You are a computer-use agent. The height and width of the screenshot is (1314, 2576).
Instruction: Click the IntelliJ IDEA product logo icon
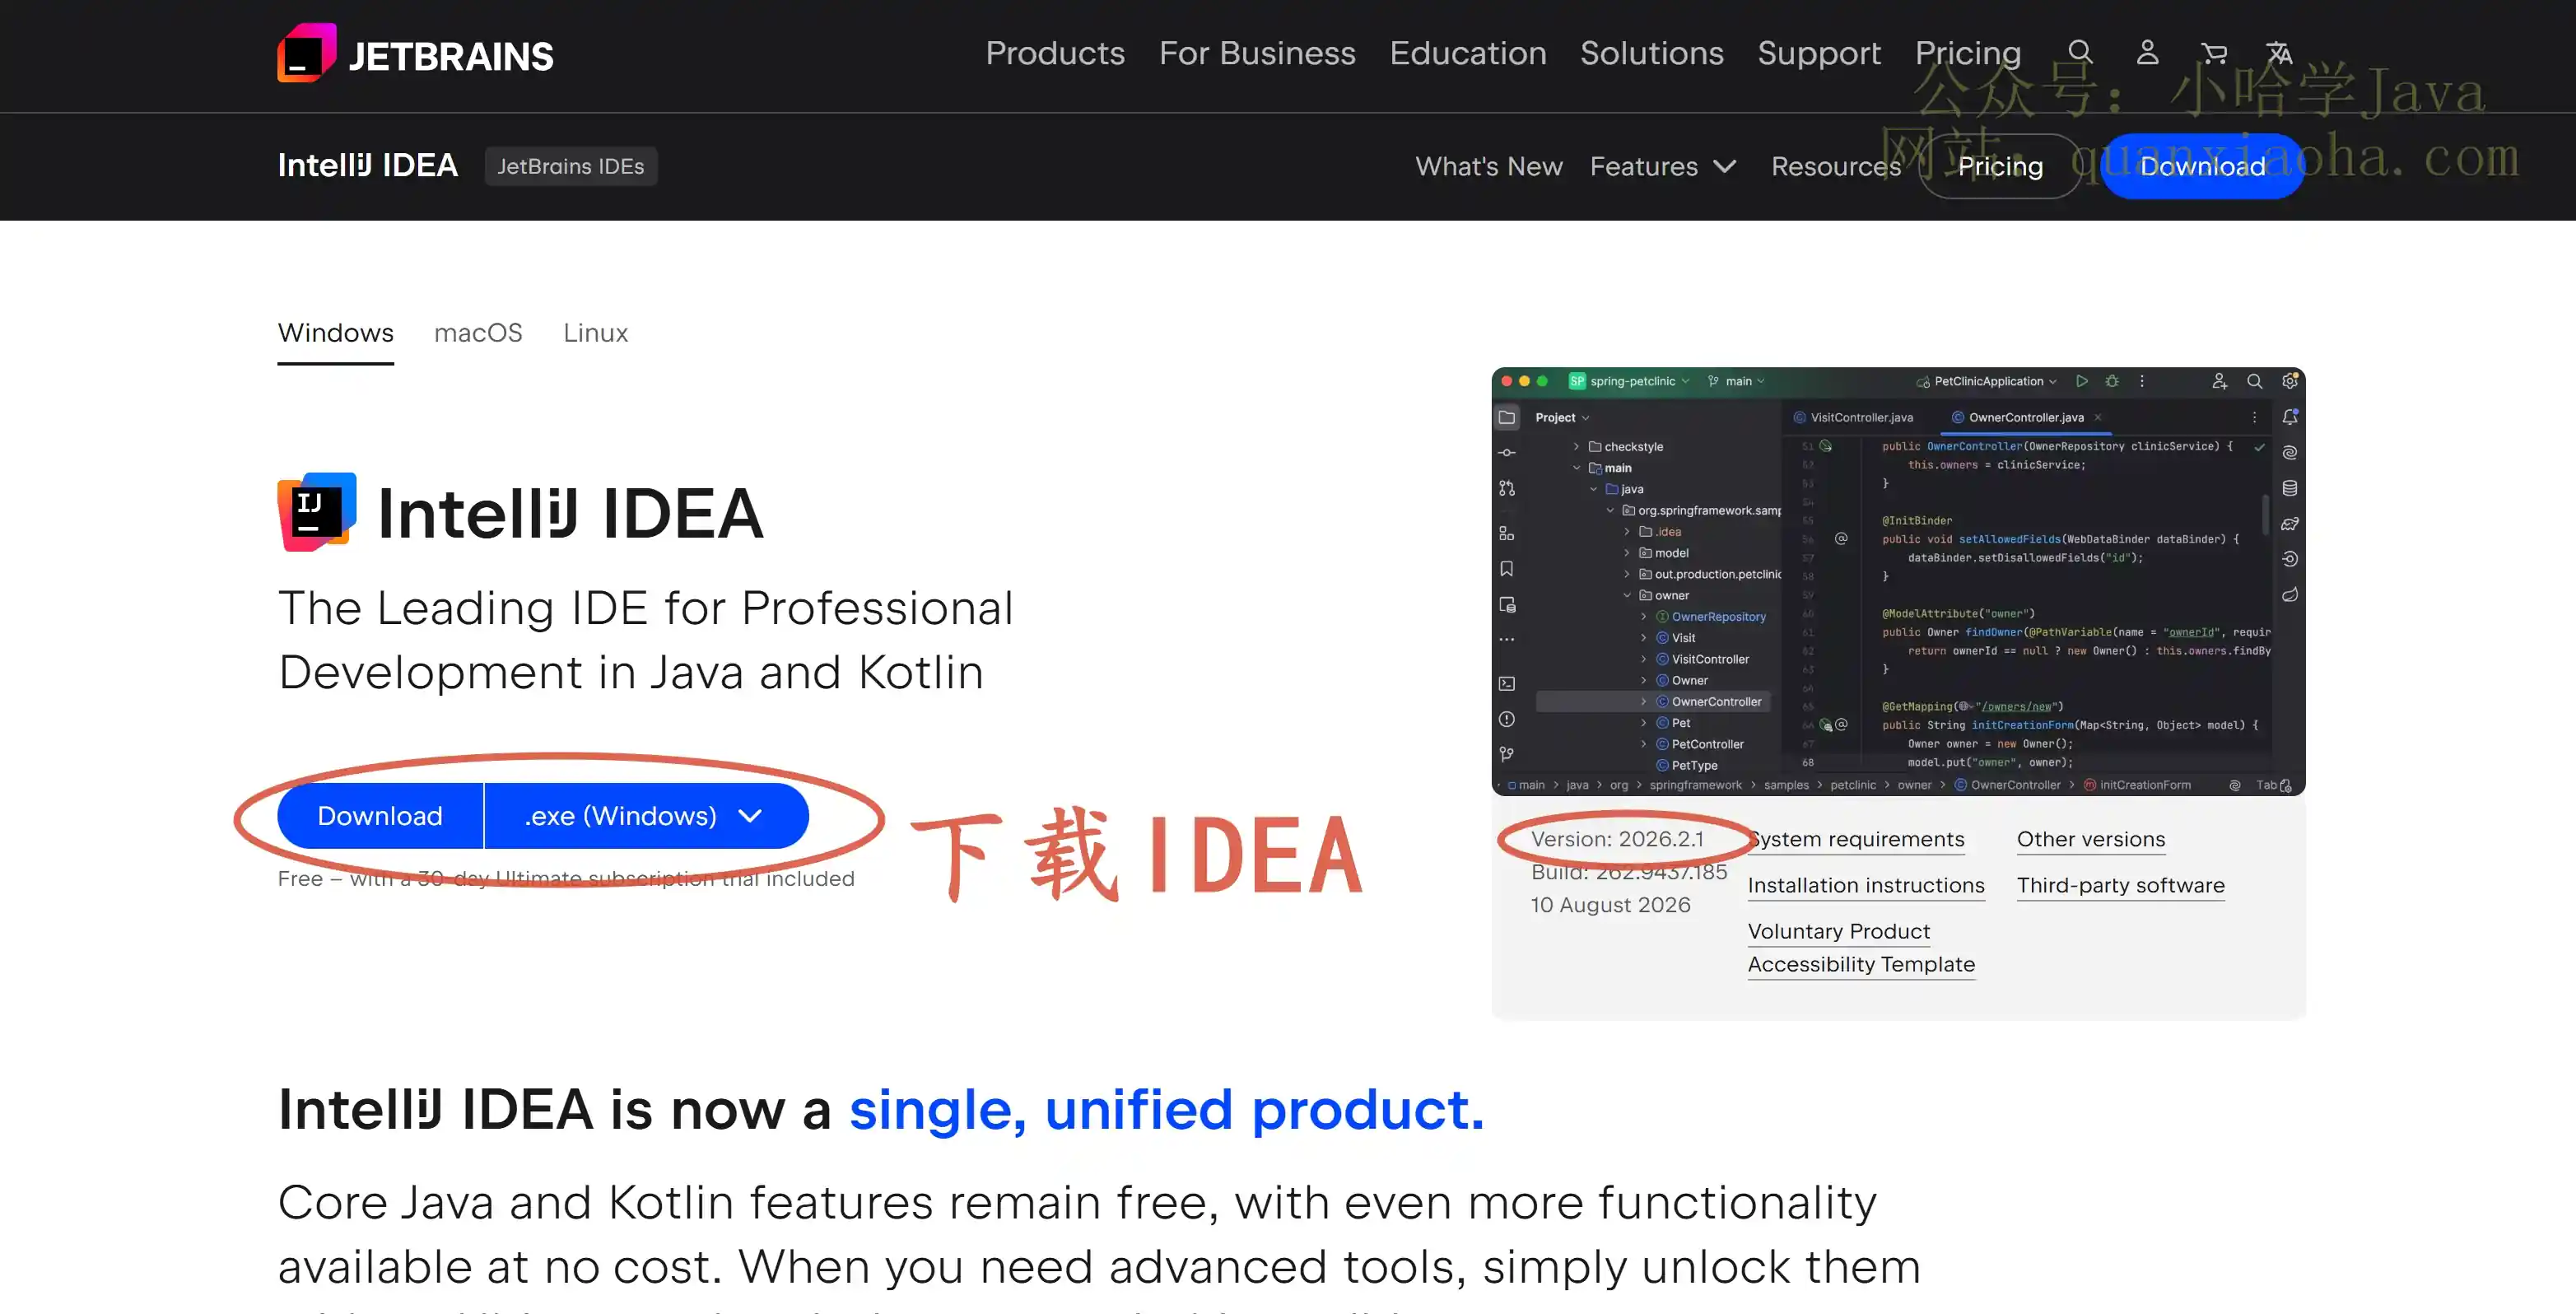(317, 512)
